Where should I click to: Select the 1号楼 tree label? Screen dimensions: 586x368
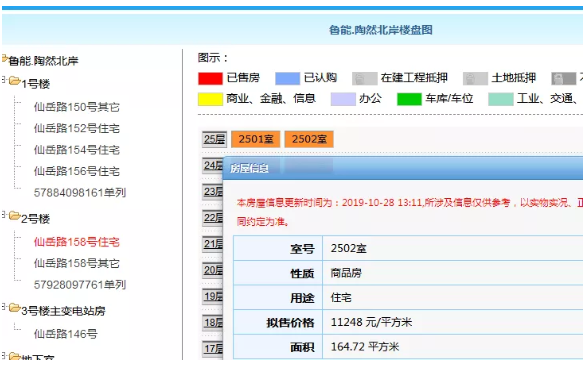pyautogui.click(x=36, y=84)
